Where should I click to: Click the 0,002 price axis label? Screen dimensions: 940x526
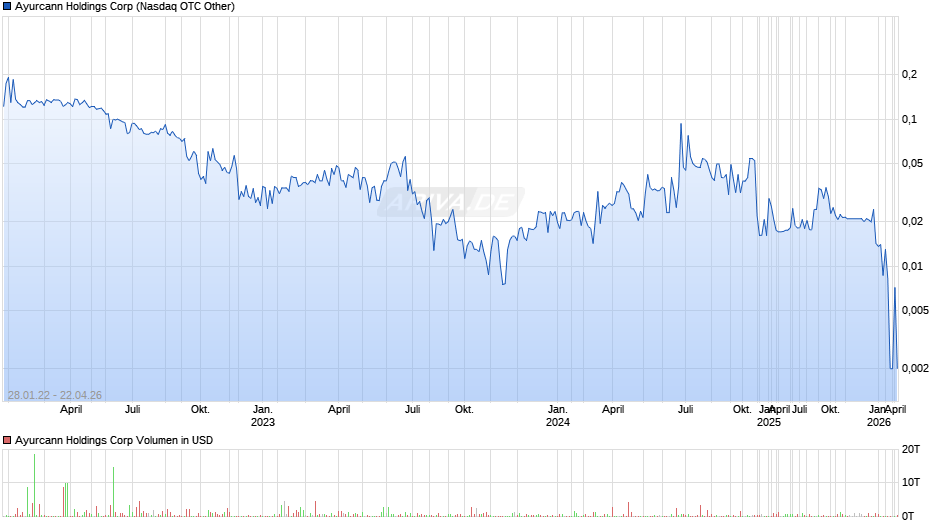pyautogui.click(x=915, y=368)
